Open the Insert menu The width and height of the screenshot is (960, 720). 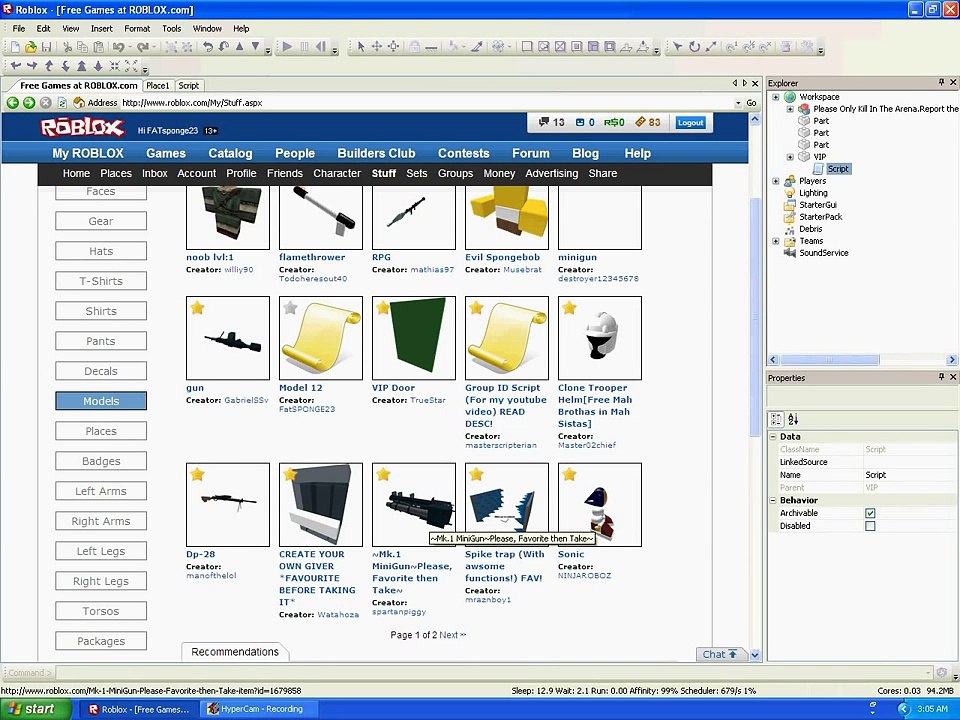point(102,28)
